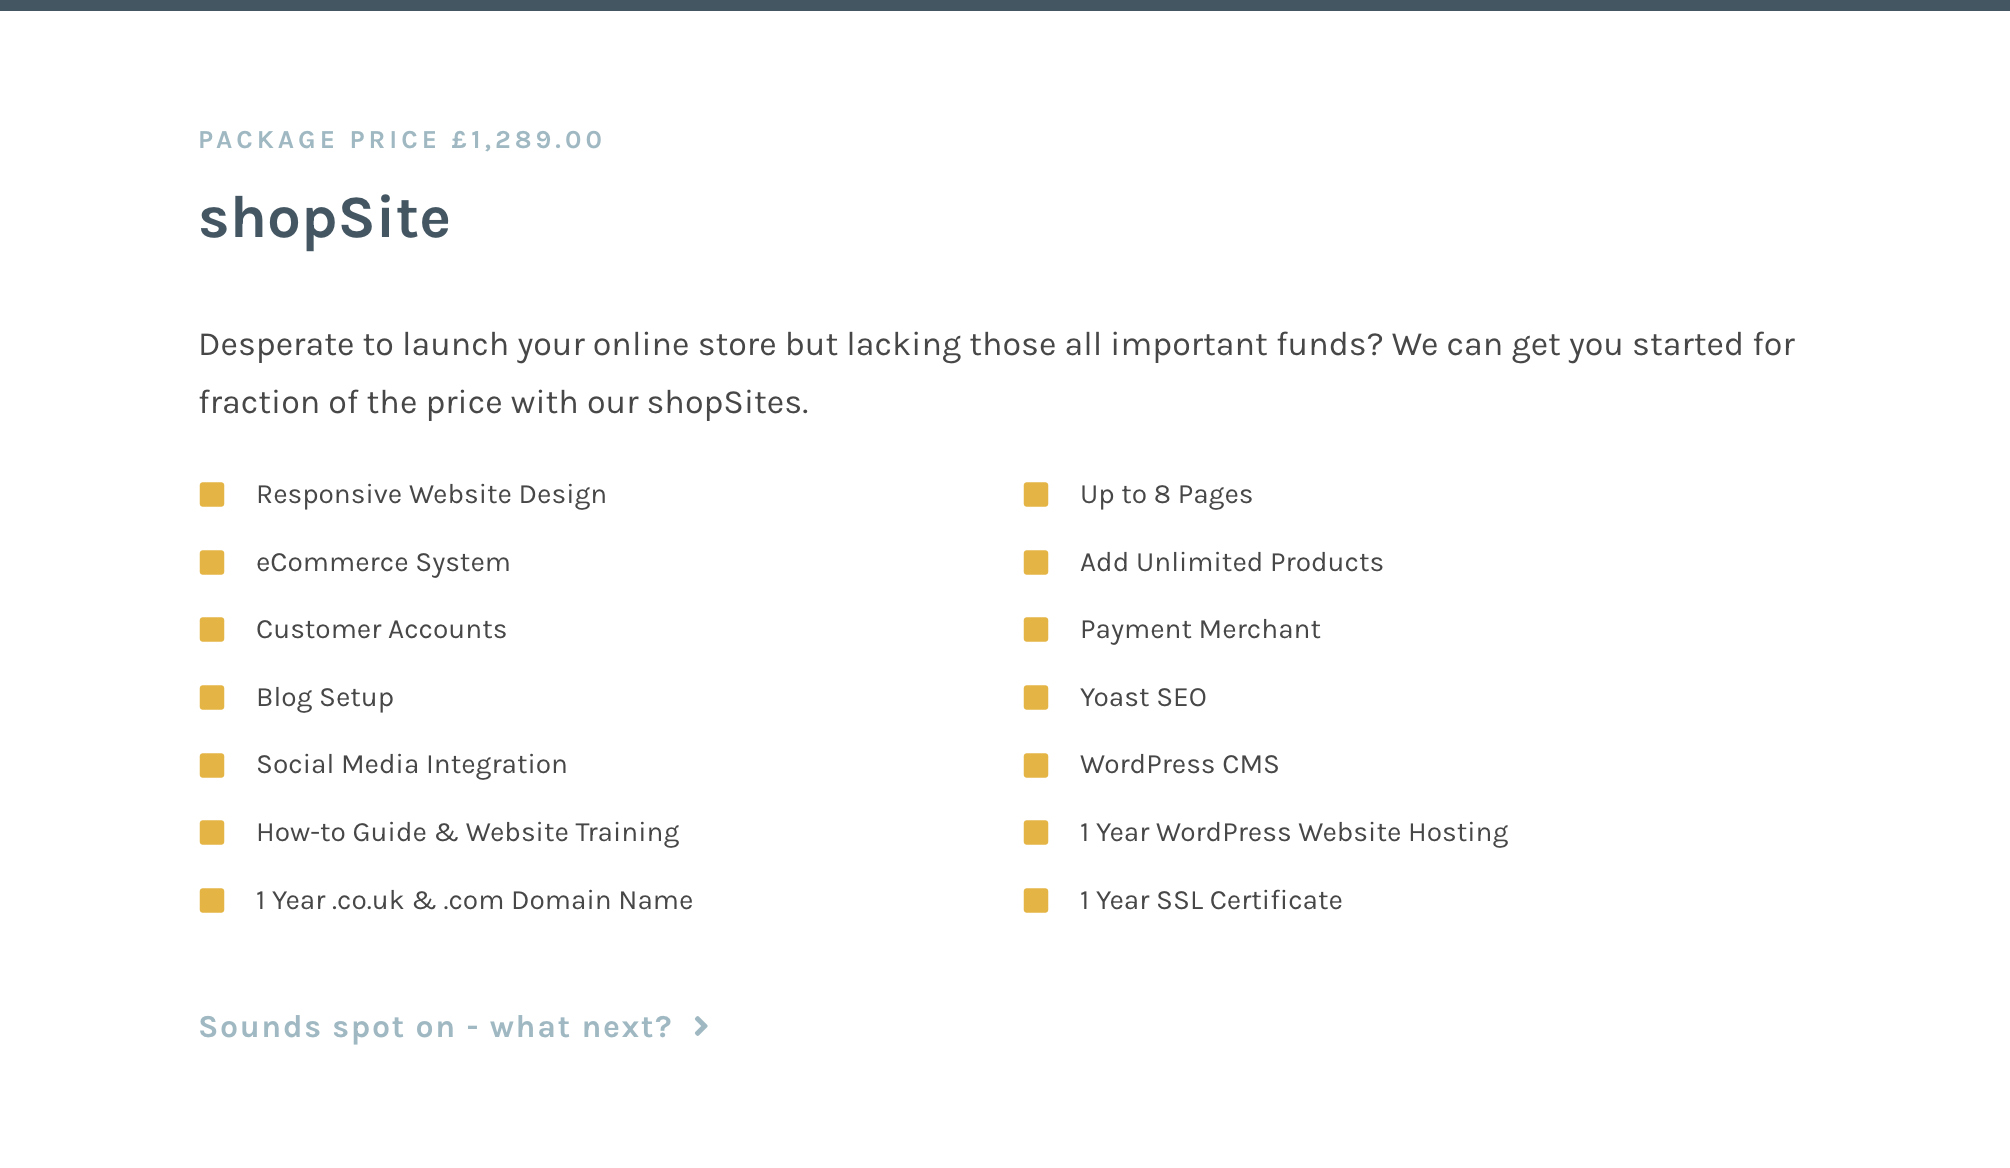Image resolution: width=2010 pixels, height=1168 pixels.
Task: Click the 1 Year .co.uk & .com Domain Name text
Action: 474,901
